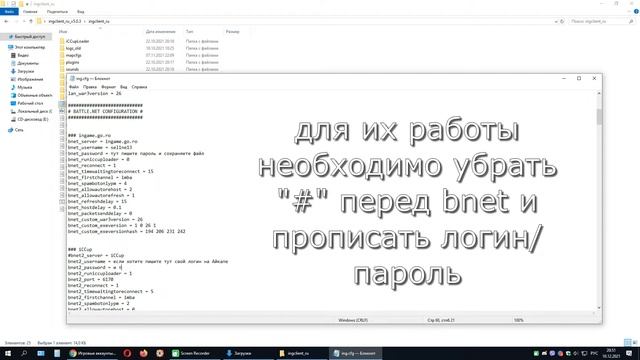Viewport: 640px width, 360px height.
Task: Select Быстрый доступ in the navigation pane
Action: [27, 37]
